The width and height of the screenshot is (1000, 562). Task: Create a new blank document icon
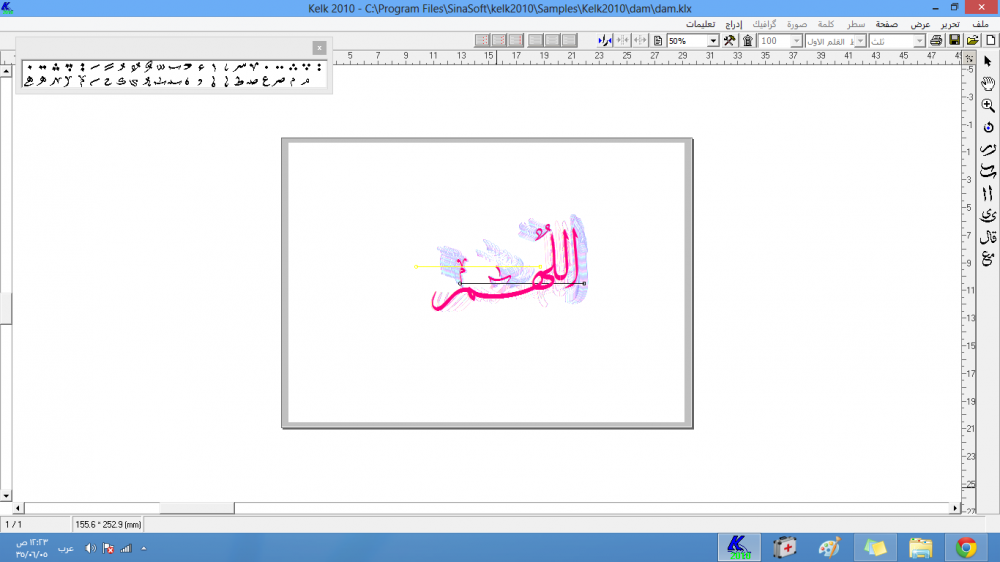coord(990,41)
